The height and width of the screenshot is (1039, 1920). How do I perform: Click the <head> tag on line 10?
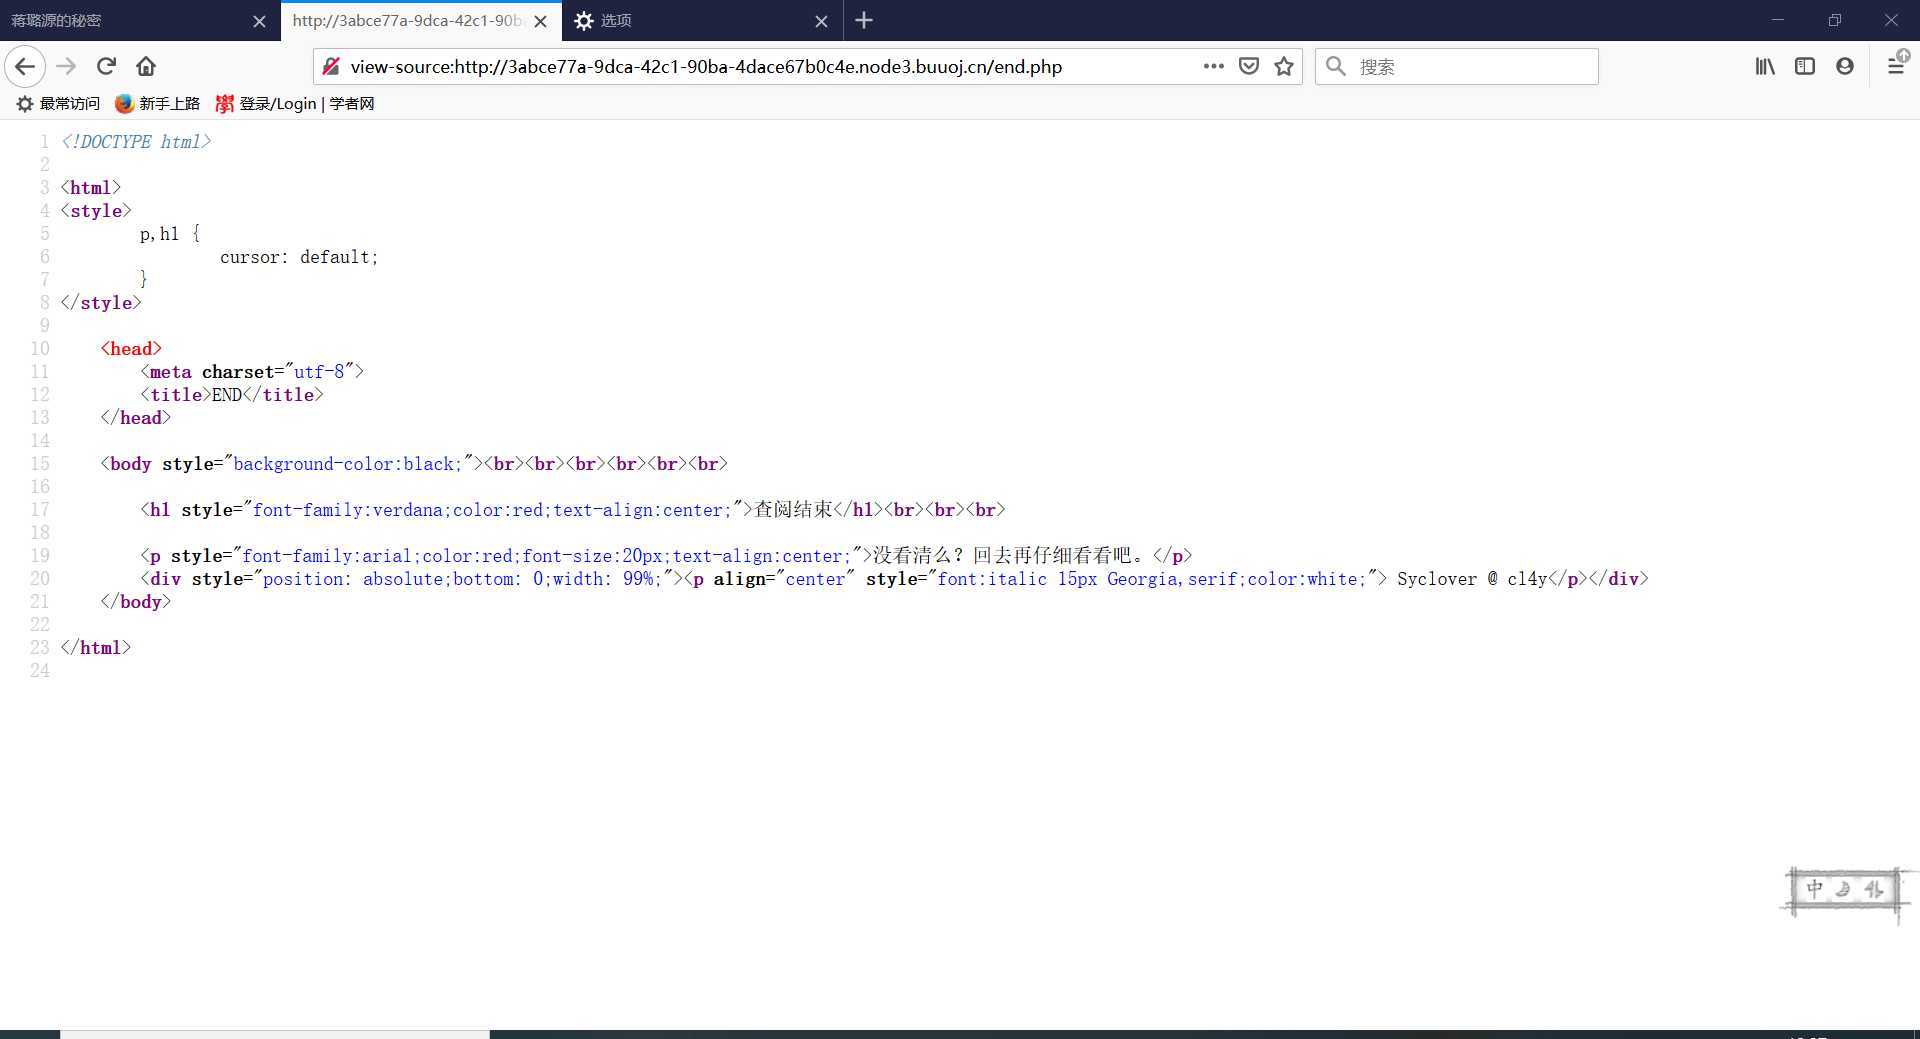[x=131, y=348]
